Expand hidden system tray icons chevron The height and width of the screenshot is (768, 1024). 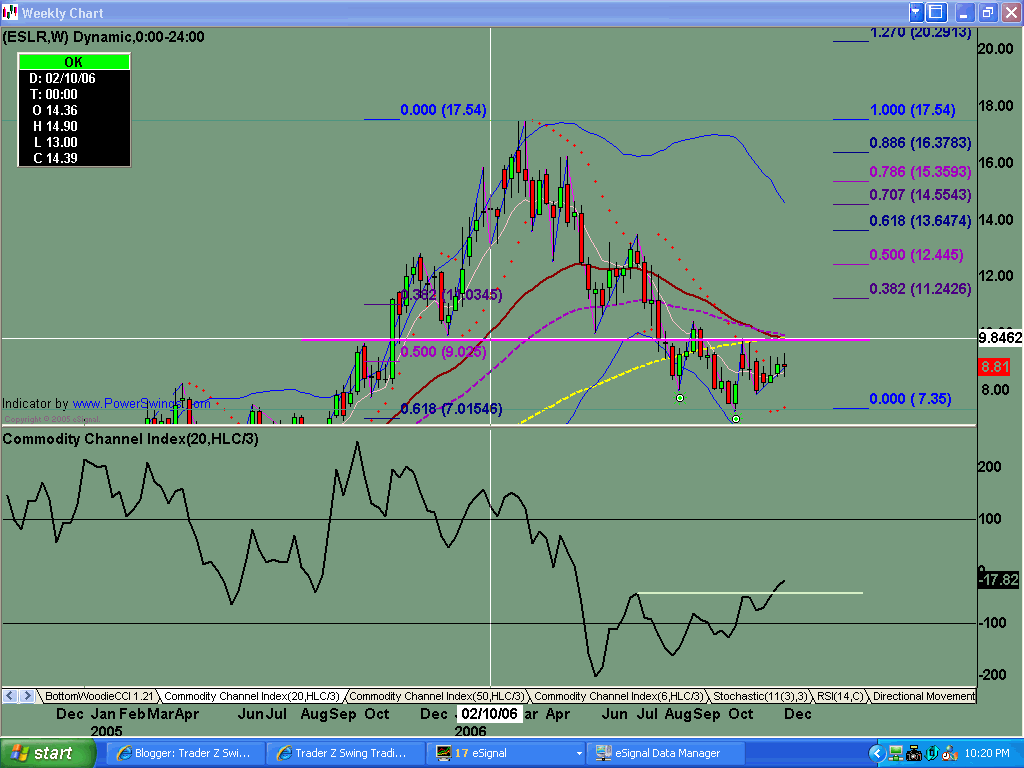877,753
